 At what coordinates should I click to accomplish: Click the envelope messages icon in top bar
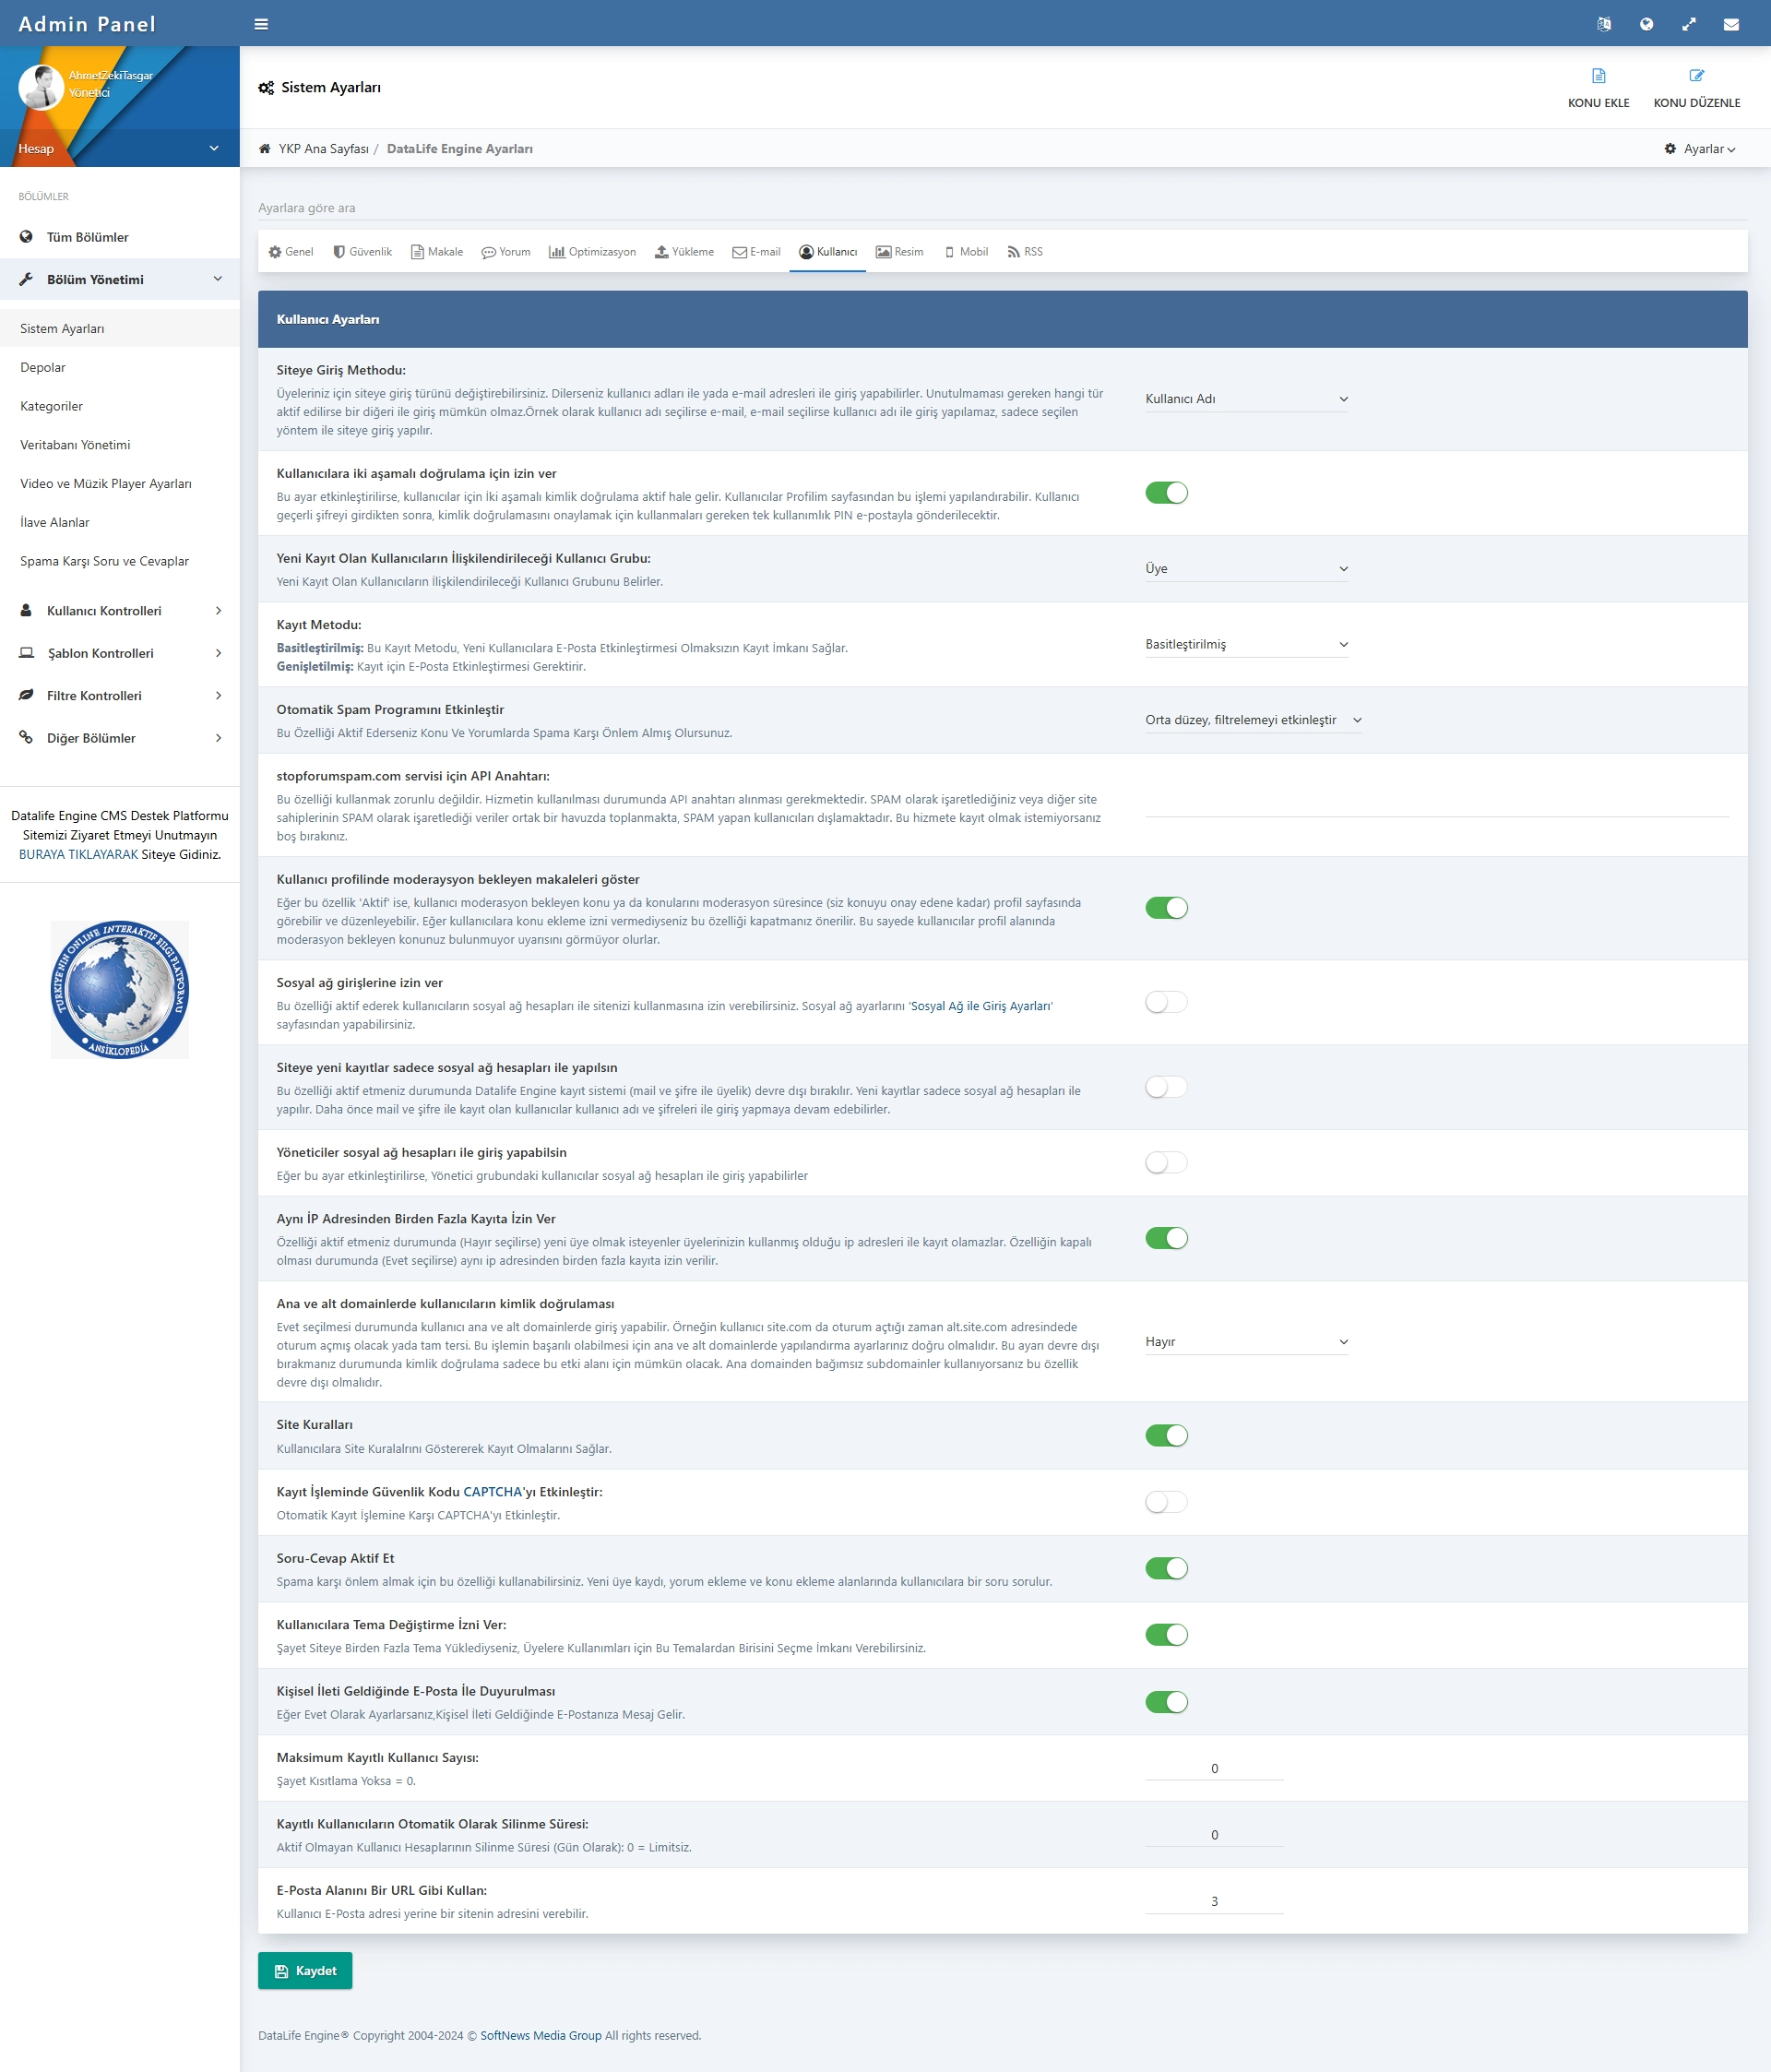click(x=1731, y=24)
